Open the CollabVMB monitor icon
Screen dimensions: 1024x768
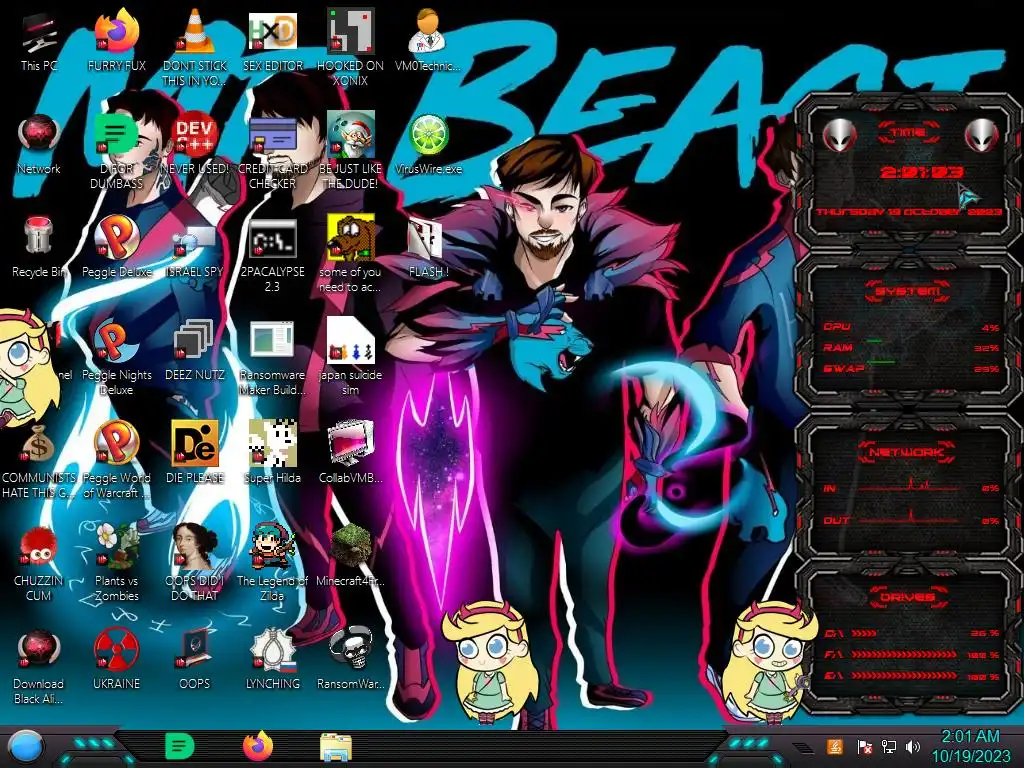pos(350,452)
